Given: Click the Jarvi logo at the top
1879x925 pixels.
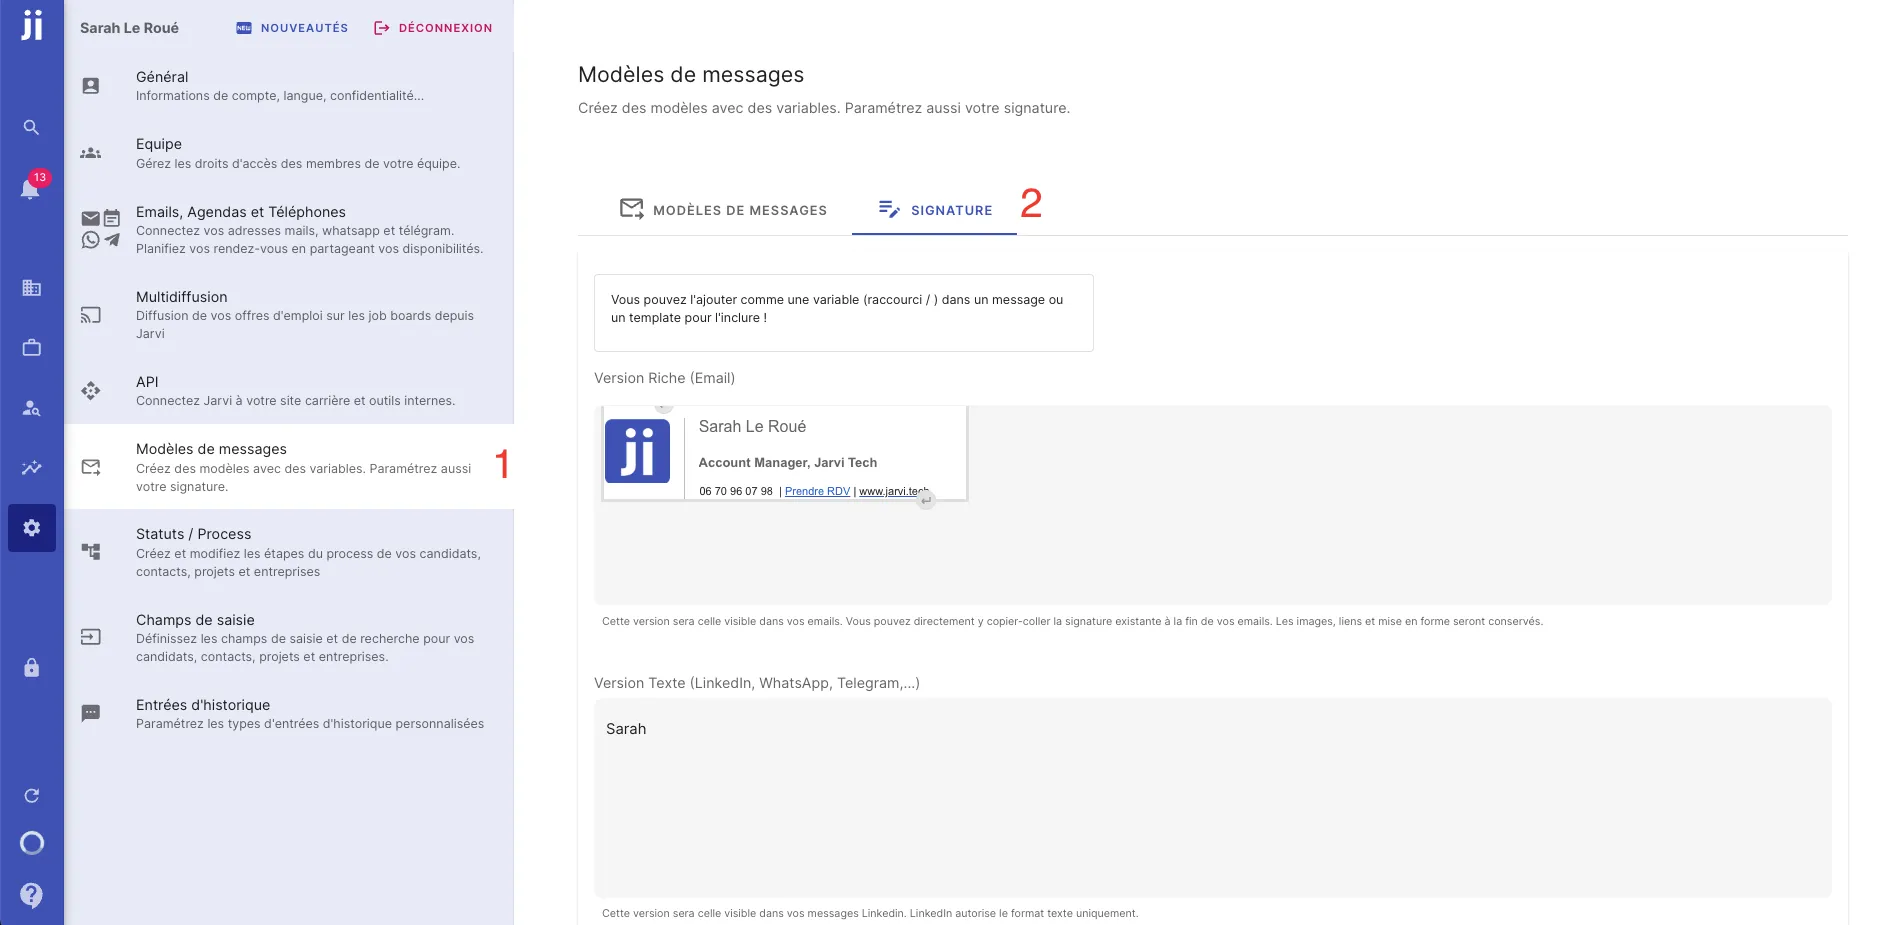Looking at the screenshot, I should pyautogui.click(x=31, y=27).
